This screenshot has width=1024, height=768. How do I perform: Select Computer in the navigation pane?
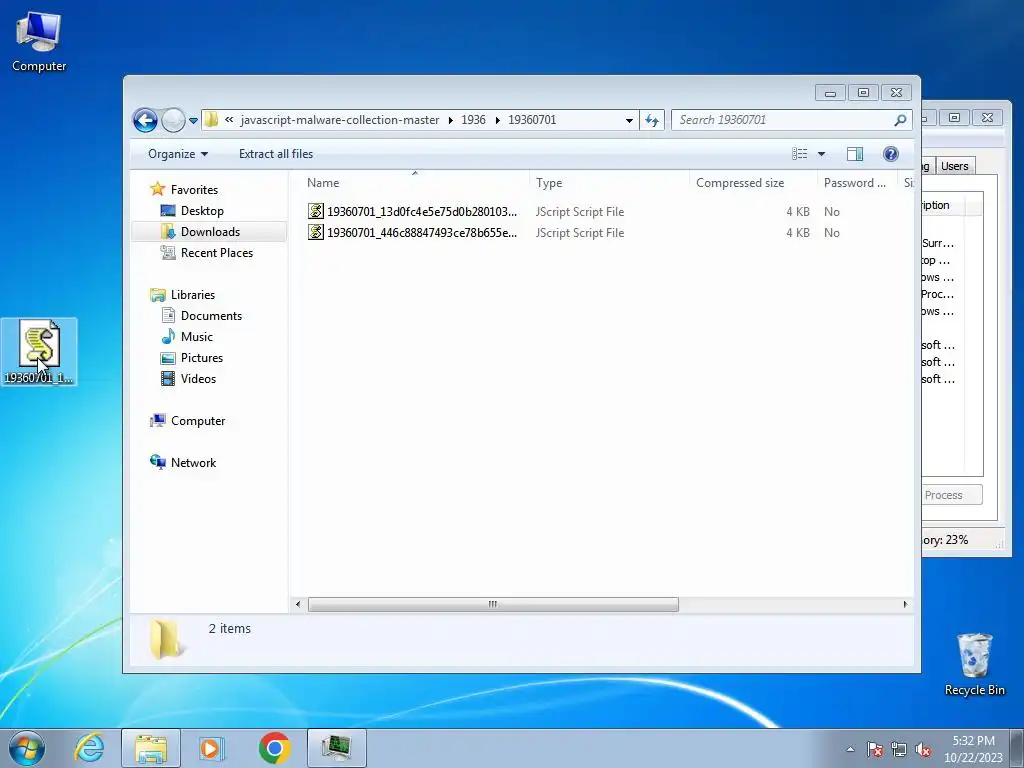pos(198,421)
